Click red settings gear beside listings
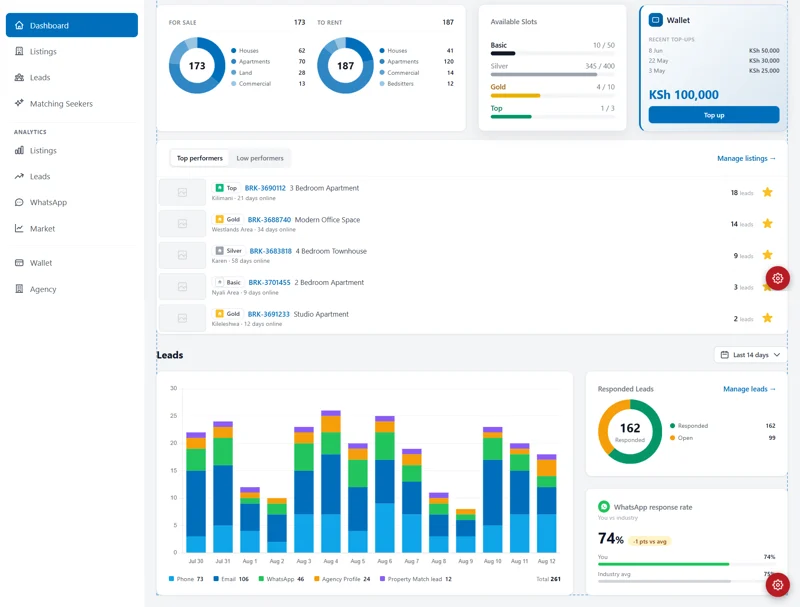Image resolution: width=800 pixels, height=607 pixels. [x=778, y=279]
